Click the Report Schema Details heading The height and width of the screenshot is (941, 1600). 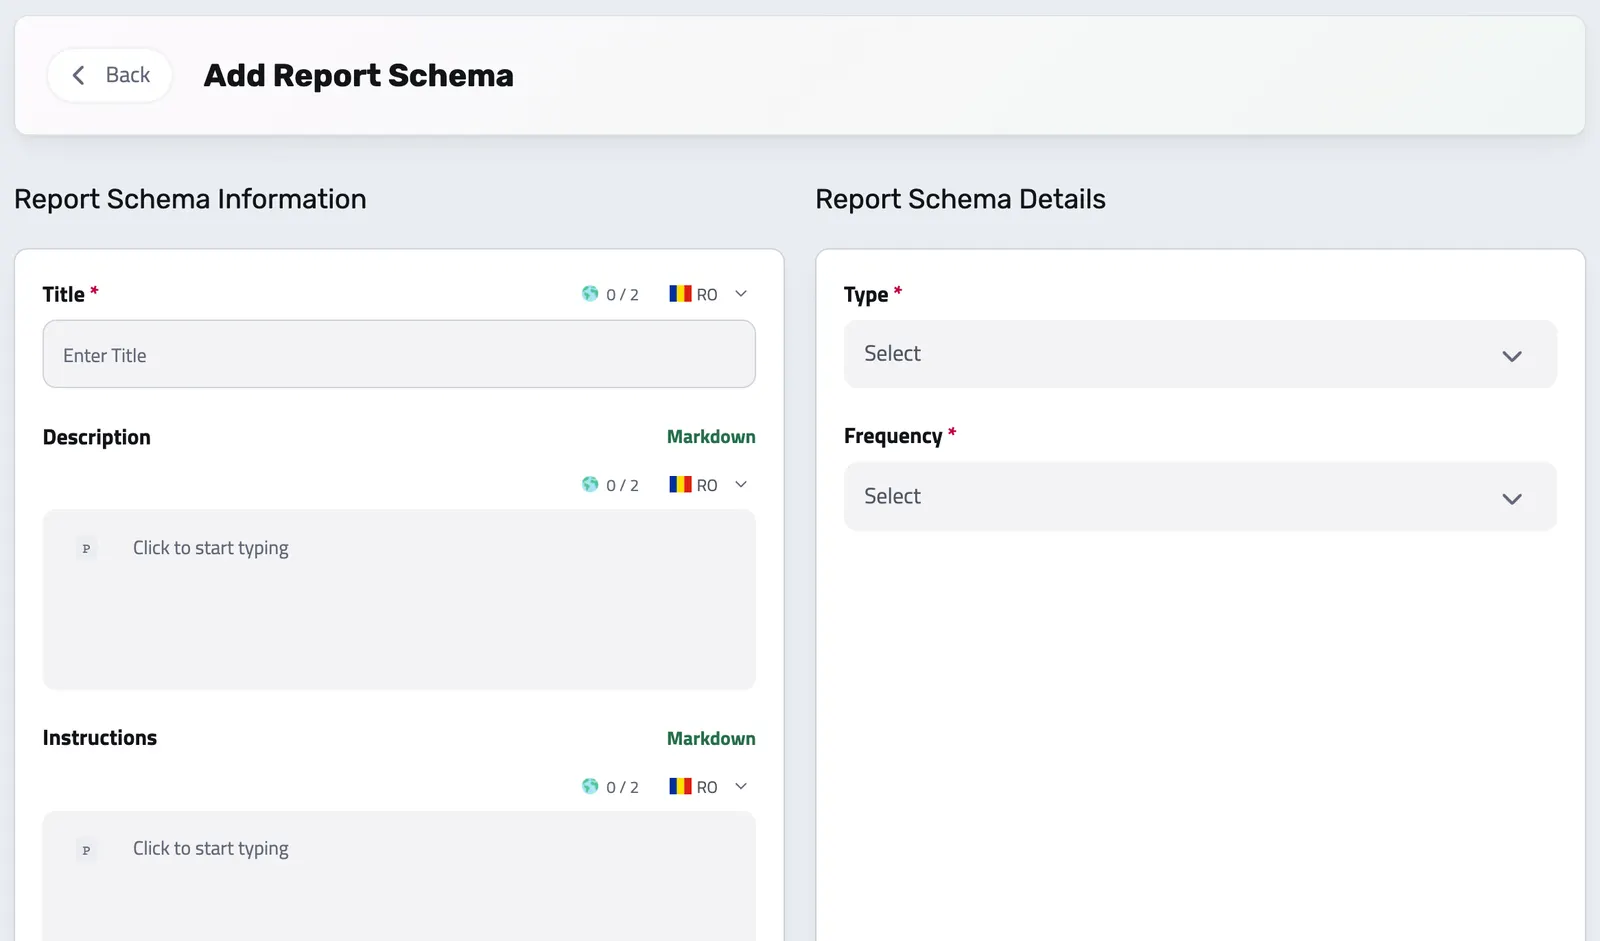(x=960, y=199)
